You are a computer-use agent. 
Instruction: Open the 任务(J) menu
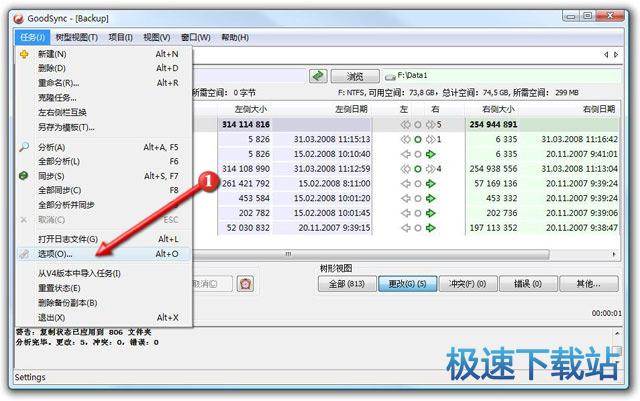point(32,38)
